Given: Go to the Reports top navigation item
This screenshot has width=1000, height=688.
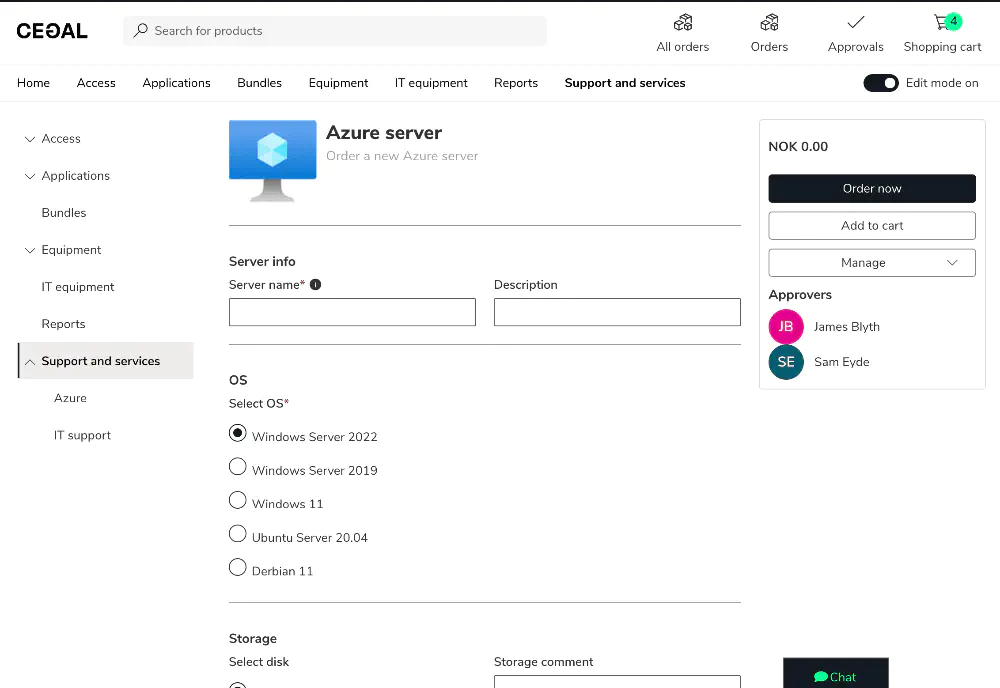Looking at the screenshot, I should [516, 83].
